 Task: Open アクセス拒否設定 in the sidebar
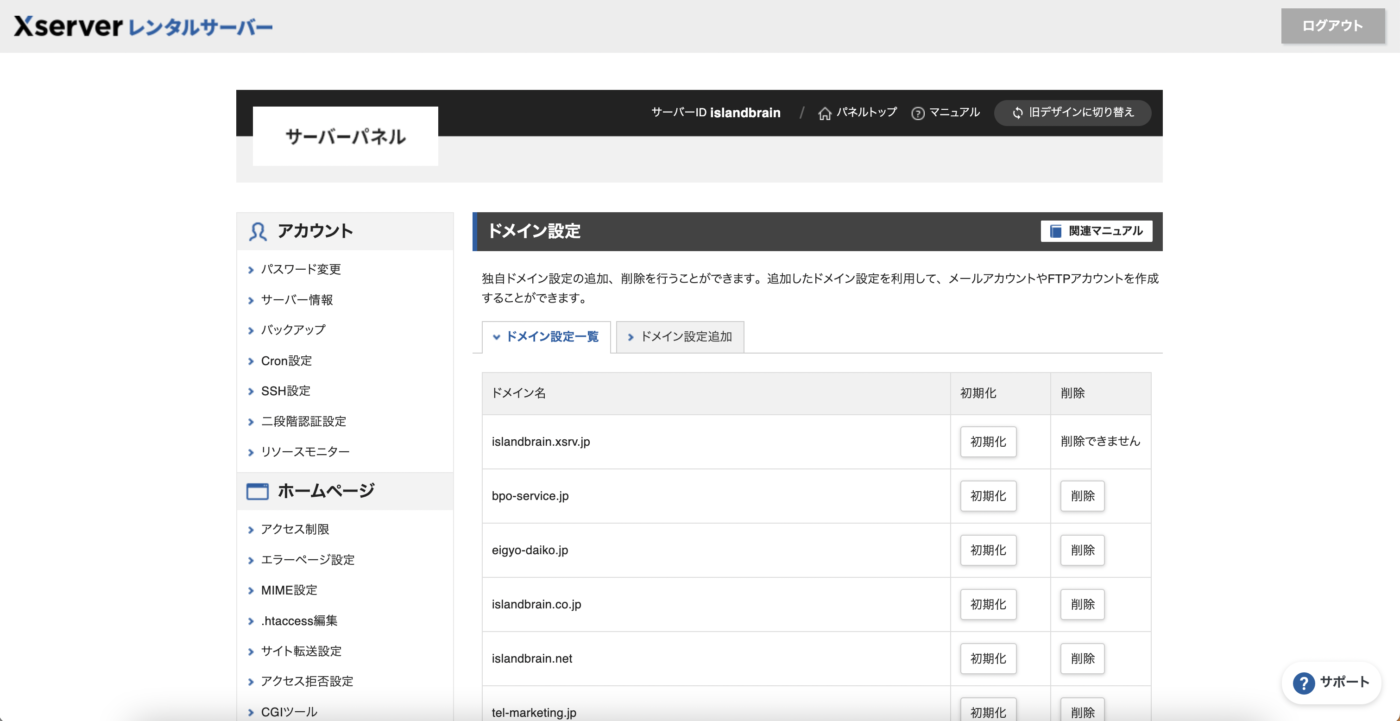(307, 681)
